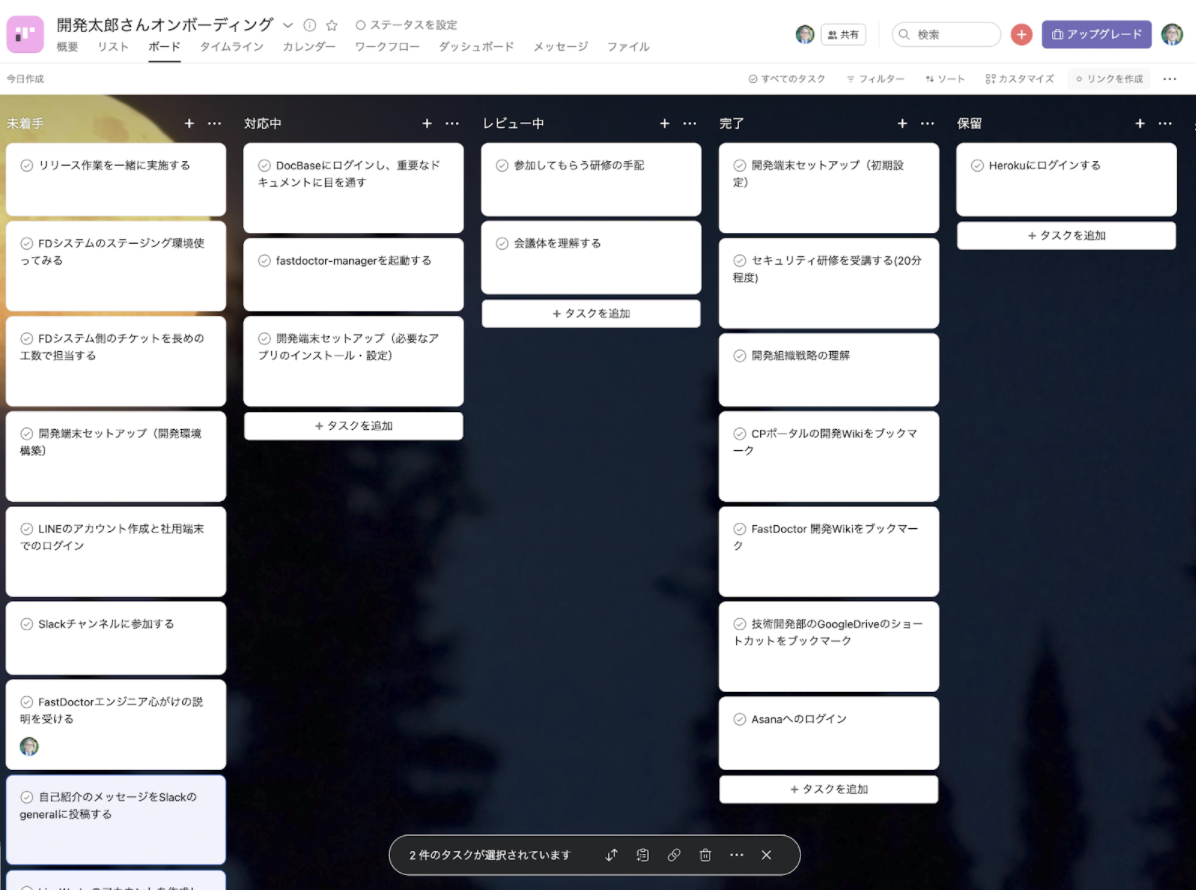Click 未着手 column header title
The height and width of the screenshot is (890, 1196).
tap(25, 124)
